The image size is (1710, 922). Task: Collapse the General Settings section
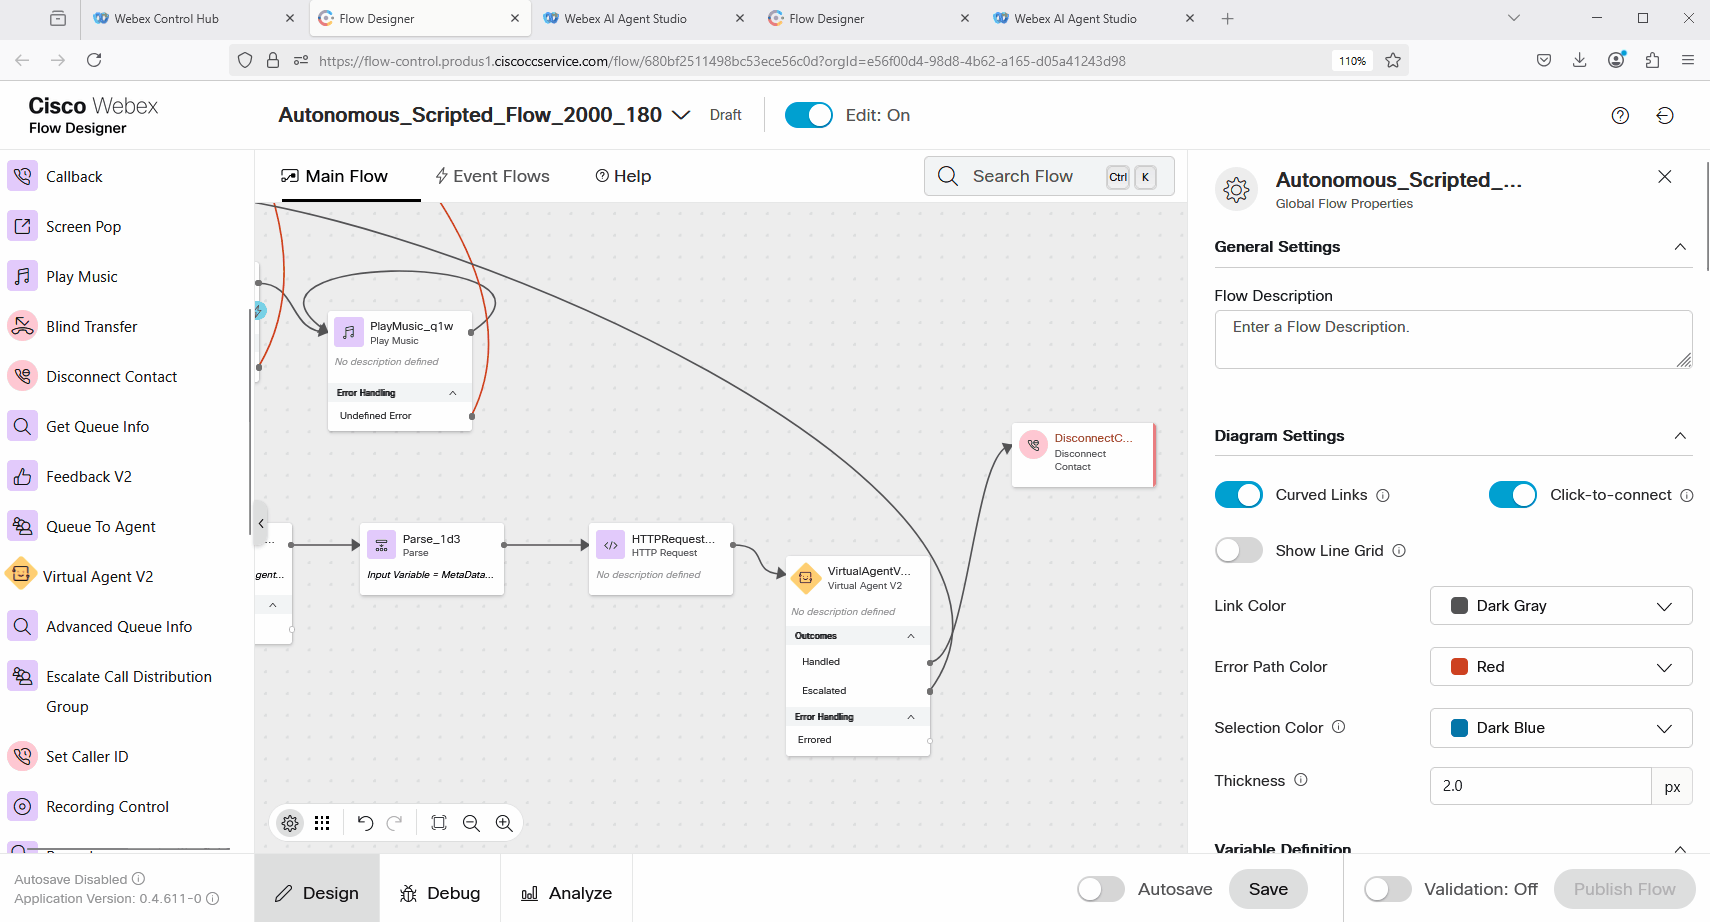pos(1680,247)
